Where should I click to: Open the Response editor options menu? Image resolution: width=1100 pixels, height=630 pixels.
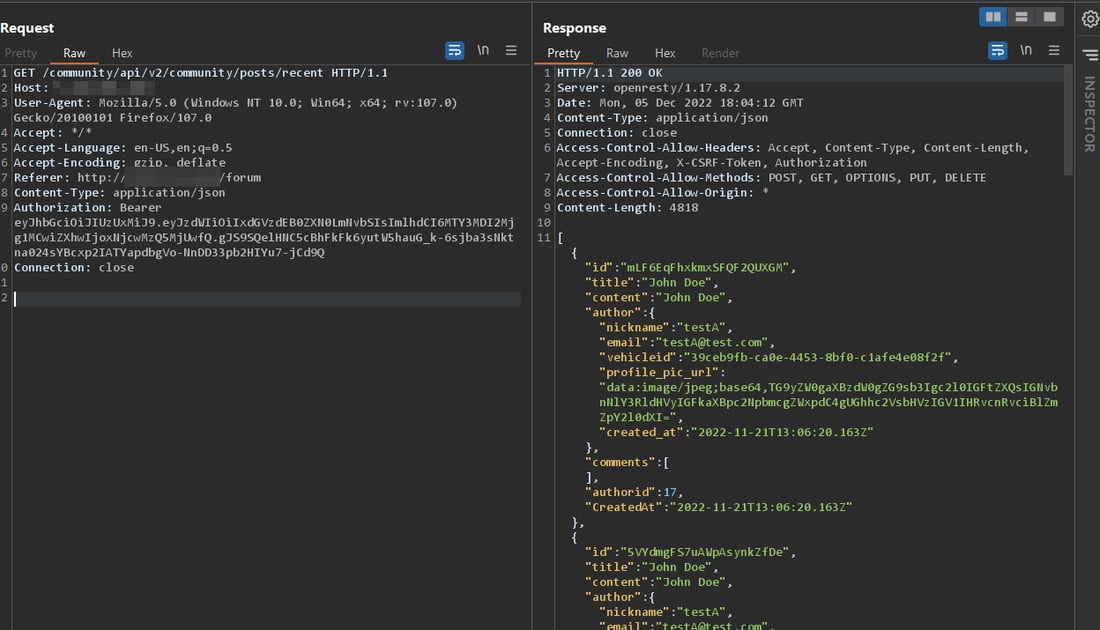[1054, 49]
